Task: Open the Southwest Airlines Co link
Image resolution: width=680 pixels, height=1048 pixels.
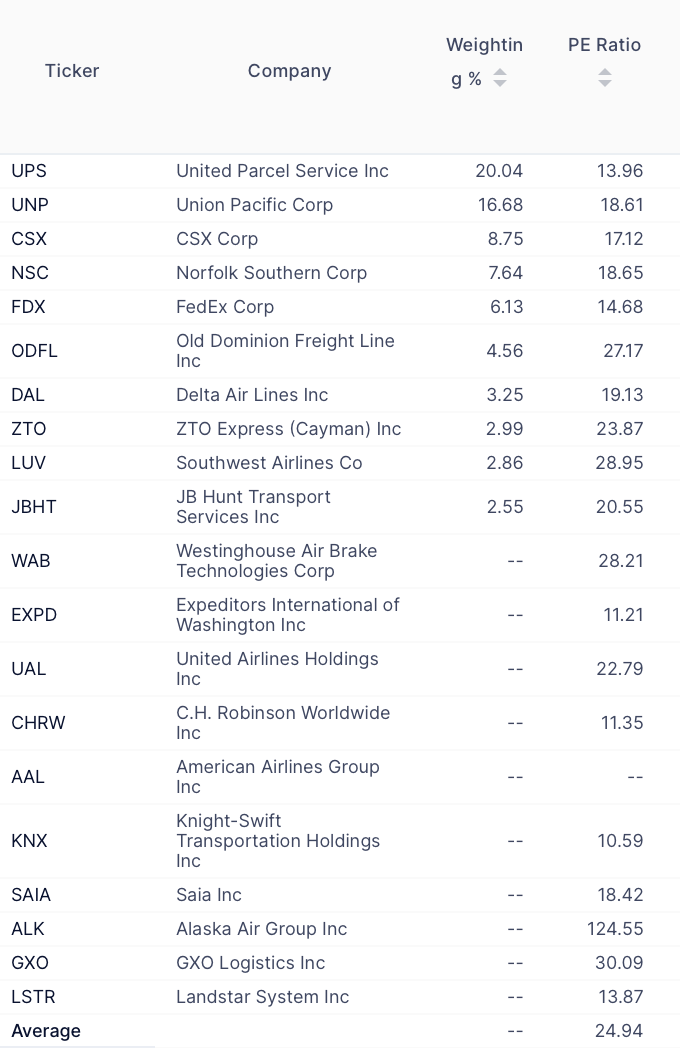Action: (269, 463)
